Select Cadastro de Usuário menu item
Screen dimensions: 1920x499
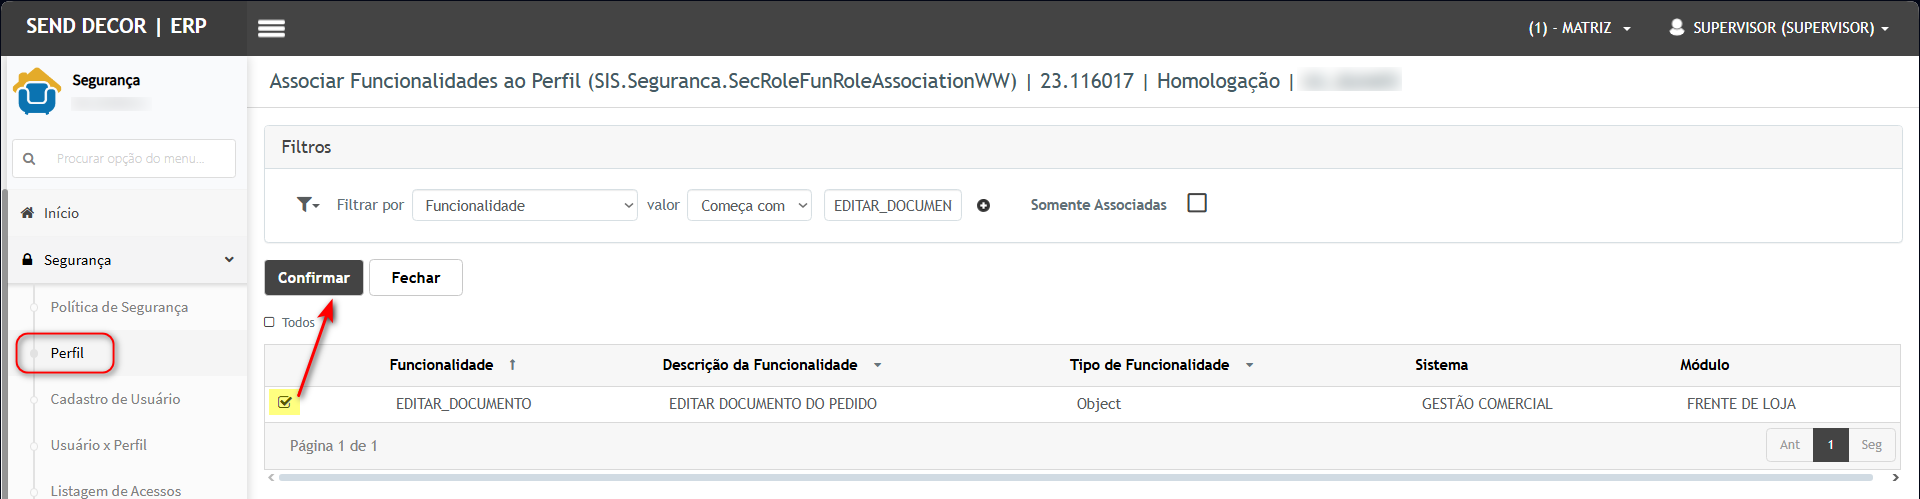(115, 399)
